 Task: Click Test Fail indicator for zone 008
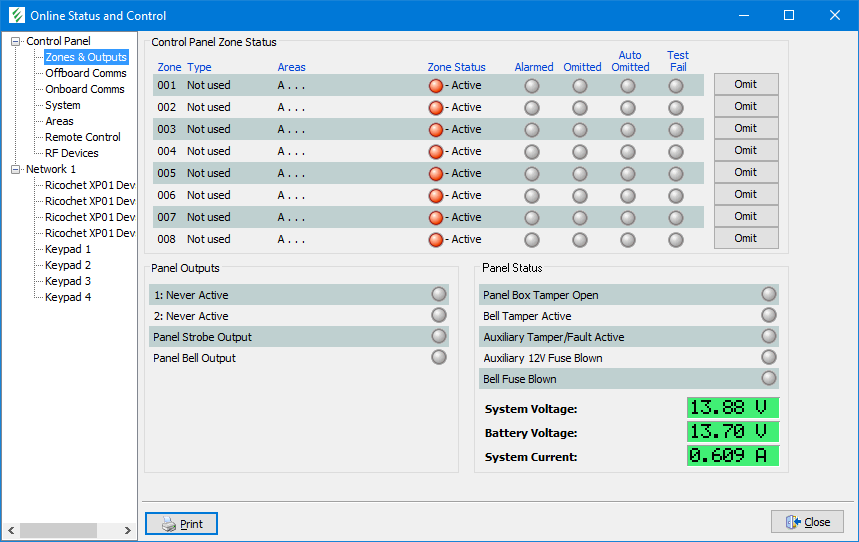[676, 240]
